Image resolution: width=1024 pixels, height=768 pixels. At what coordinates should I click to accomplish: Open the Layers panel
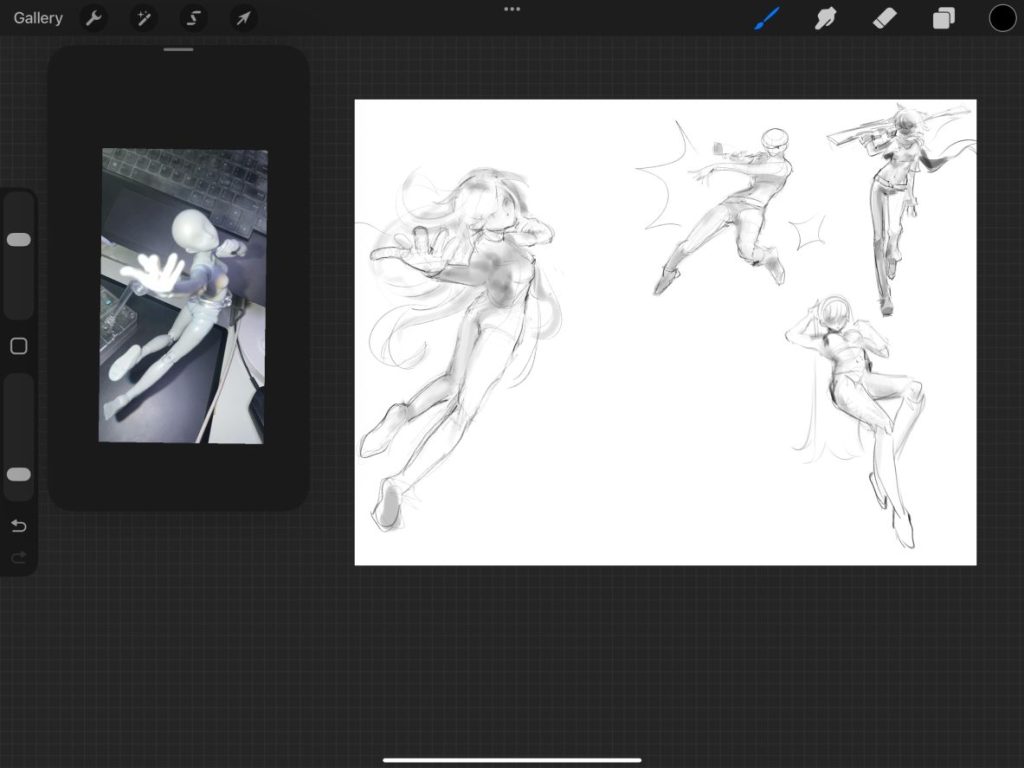pyautogui.click(x=943, y=18)
